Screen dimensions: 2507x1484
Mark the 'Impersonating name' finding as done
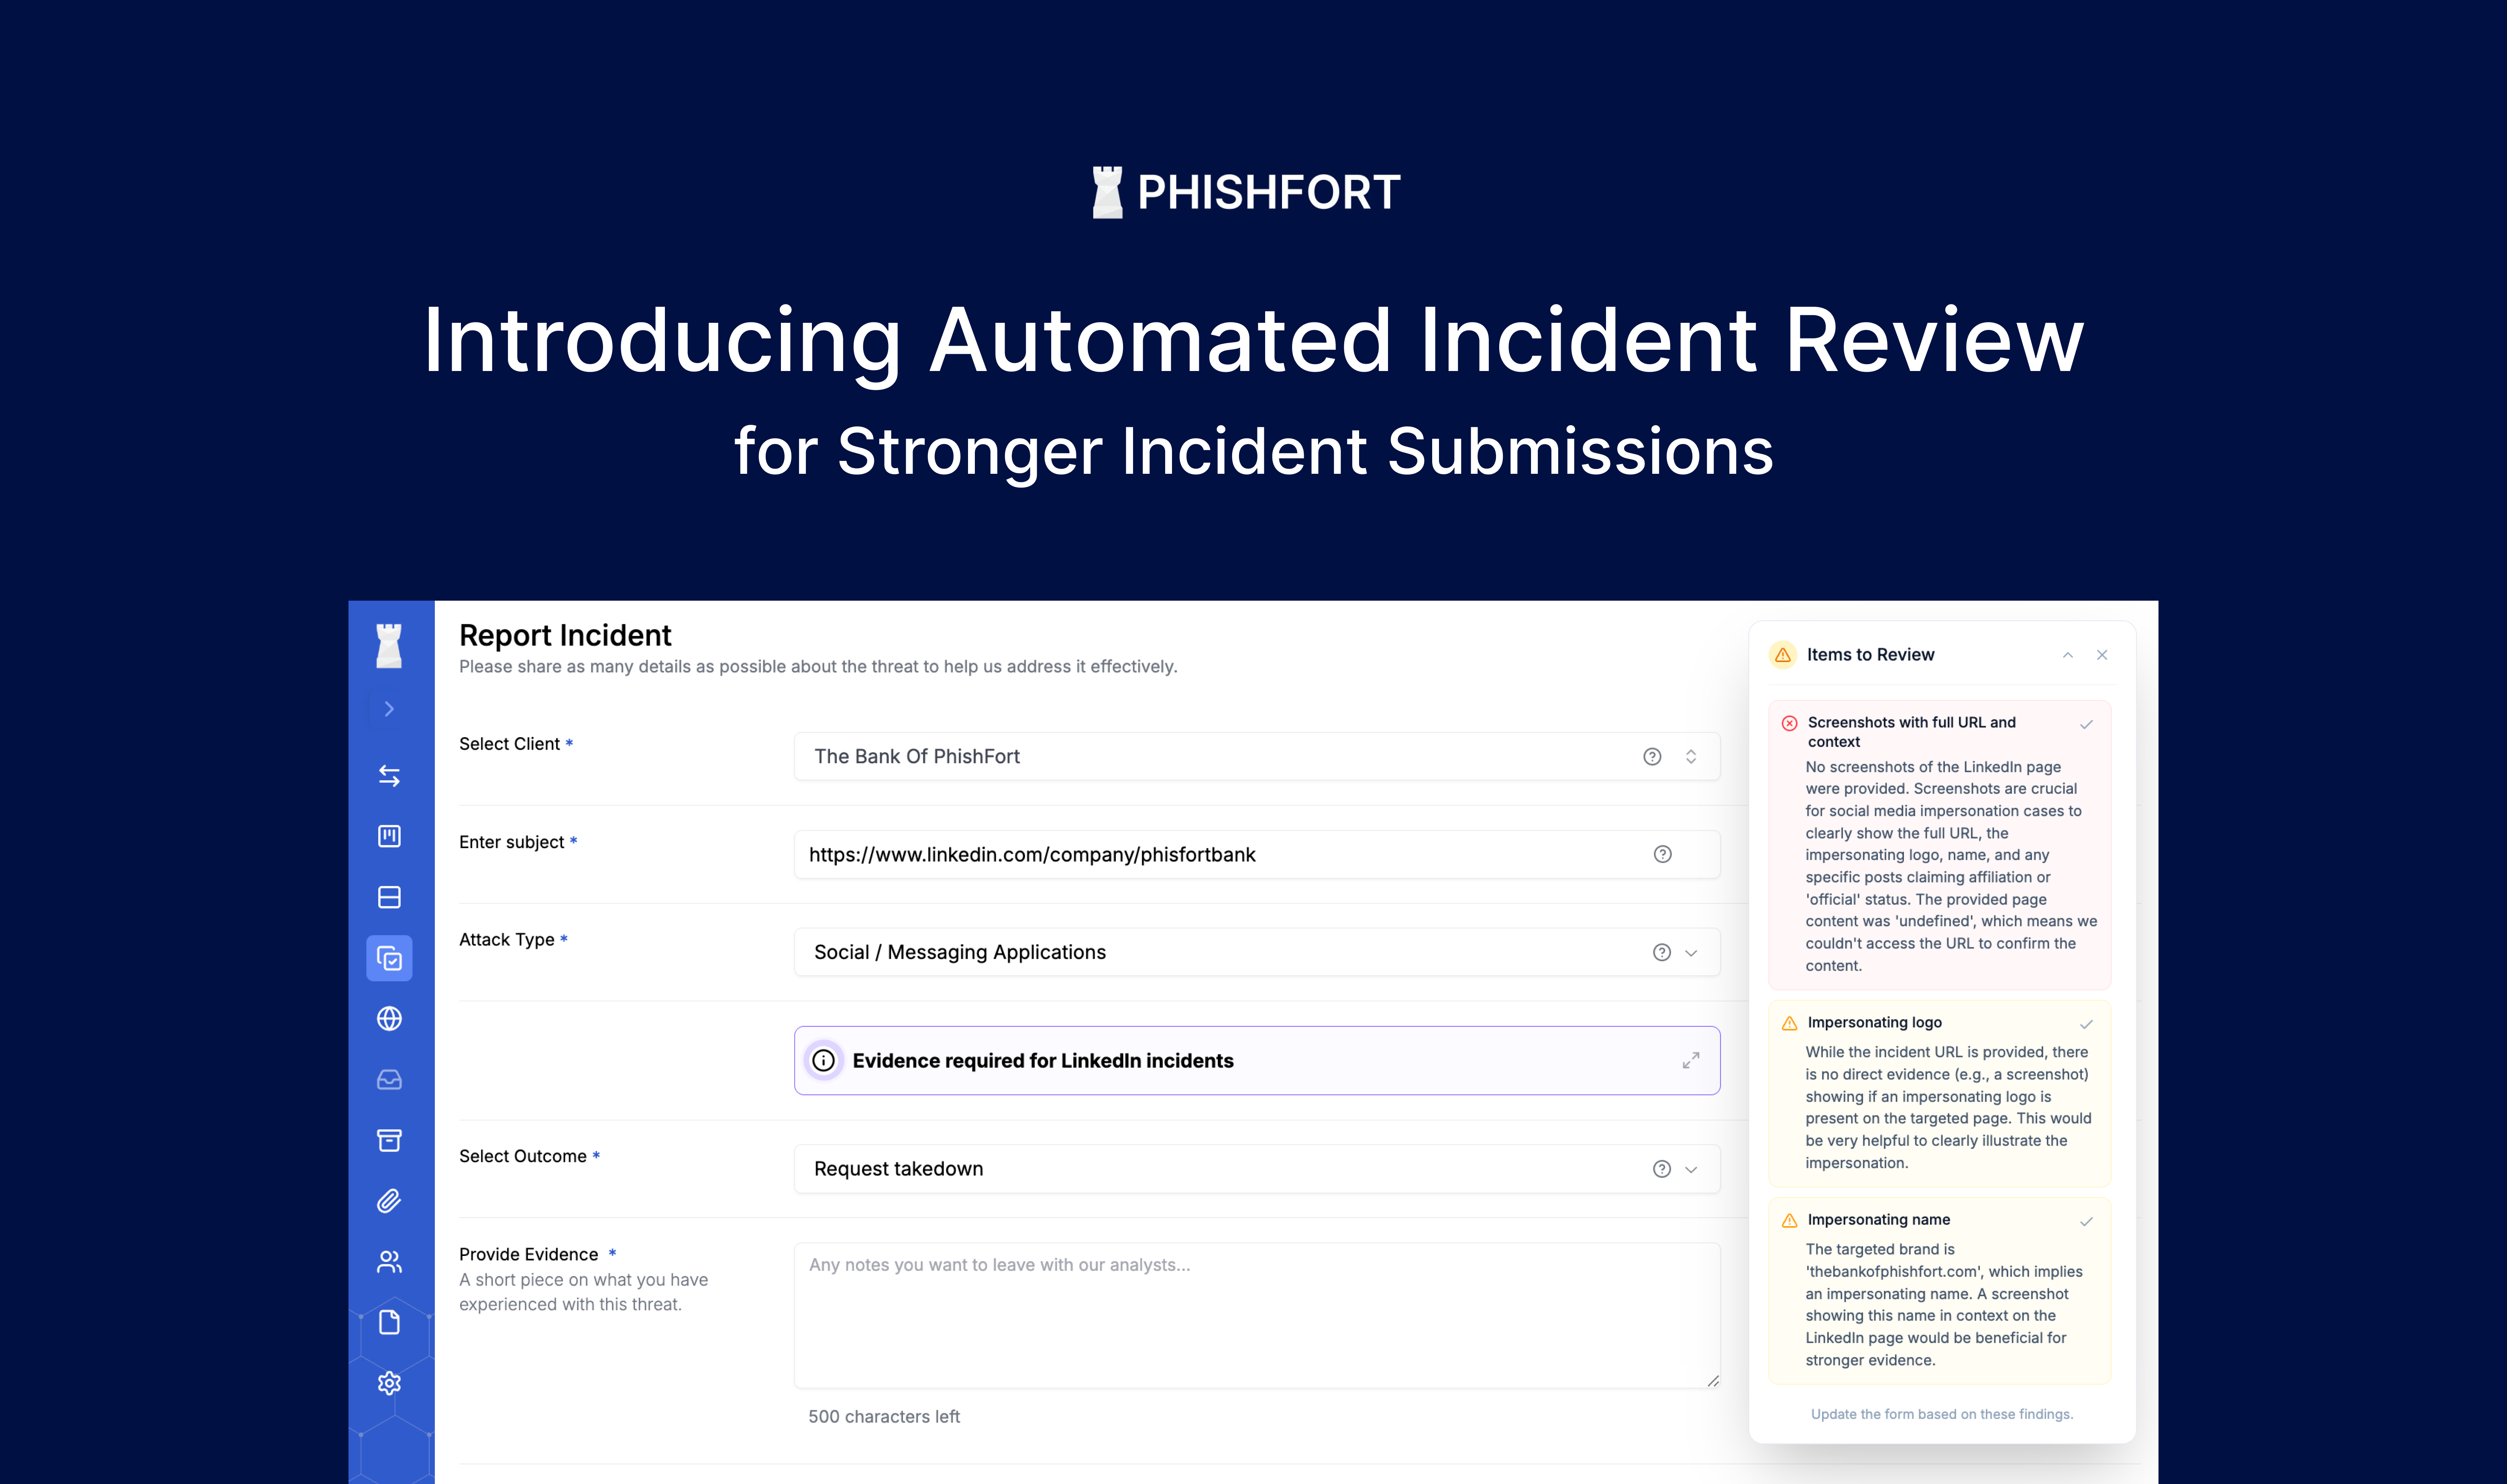click(2086, 1221)
